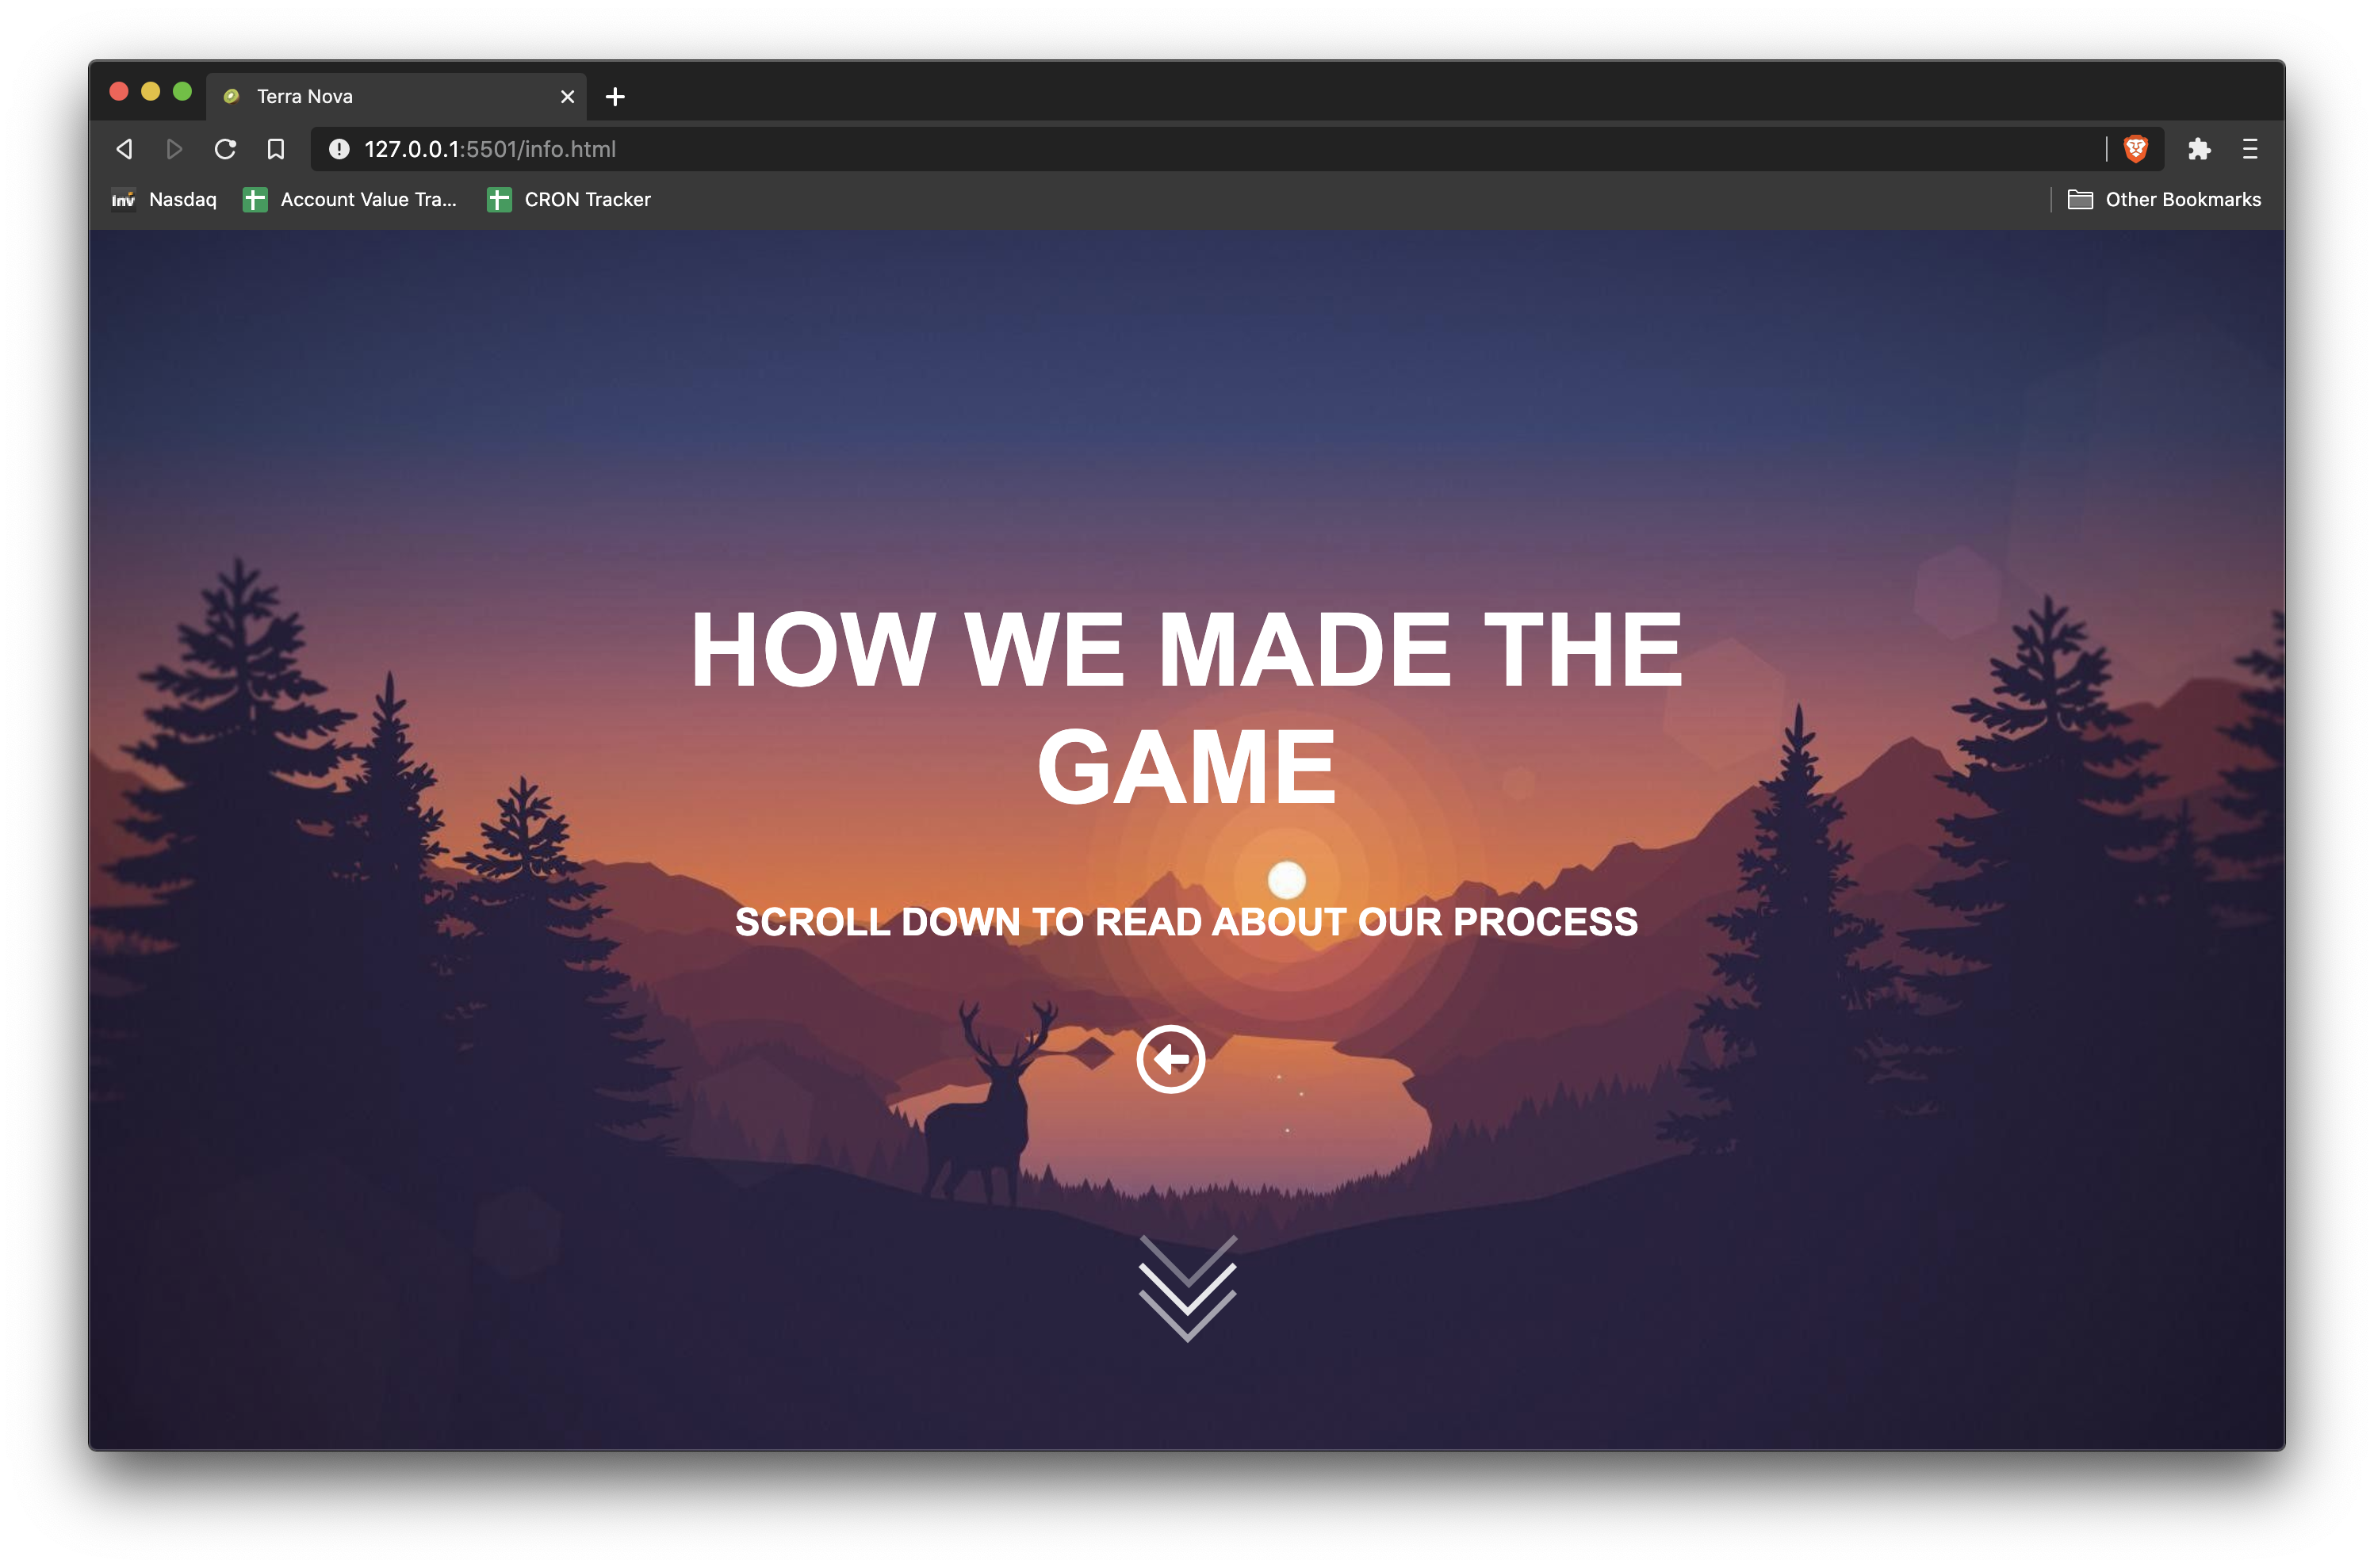Viewport: 2374px width, 1568px height.
Task: Open the CRON Tracker bookmark
Action: point(569,200)
